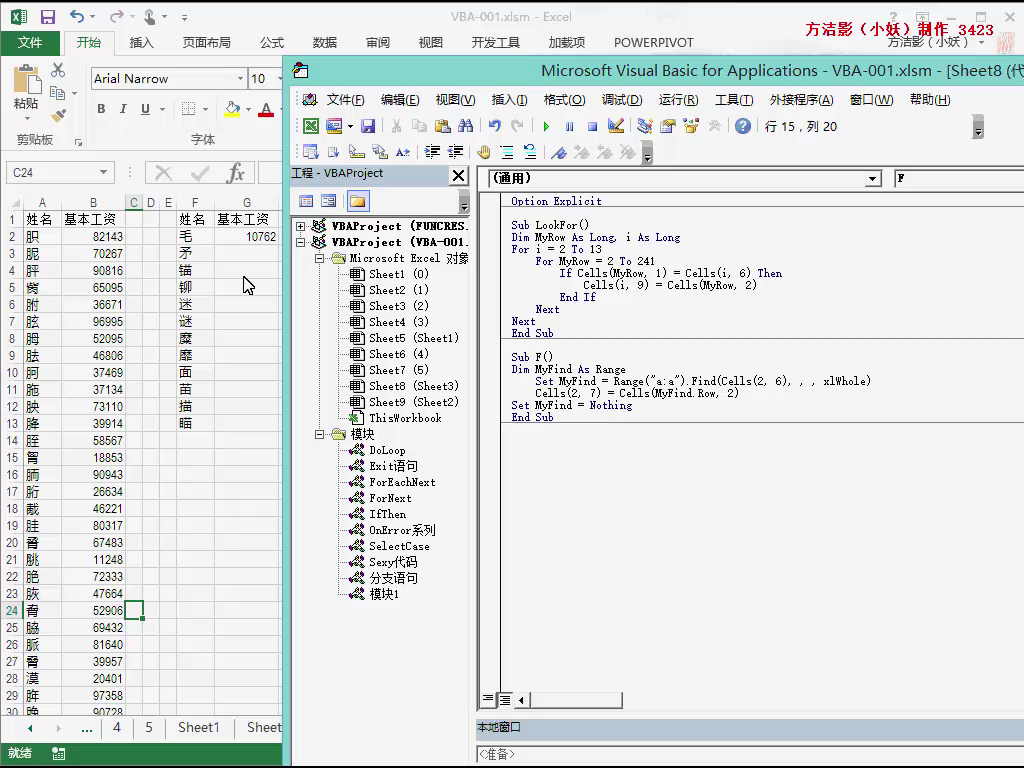This screenshot has width=1024, height=768.
Task: Select cell G2 containing 10762
Action: (247, 236)
